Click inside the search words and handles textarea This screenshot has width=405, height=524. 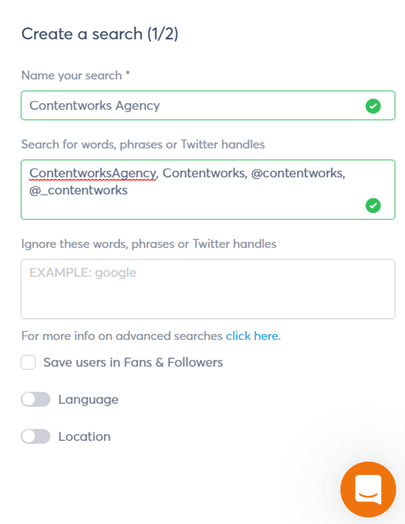tap(208, 189)
